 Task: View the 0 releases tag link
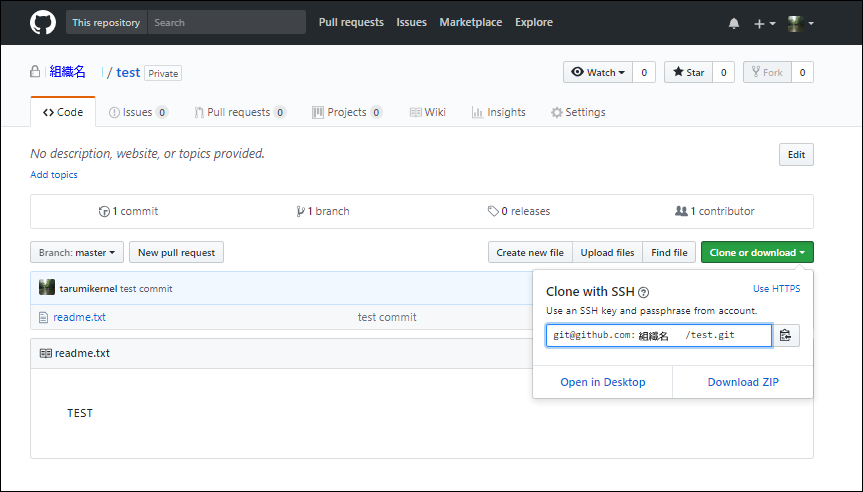pyautogui.click(x=519, y=211)
